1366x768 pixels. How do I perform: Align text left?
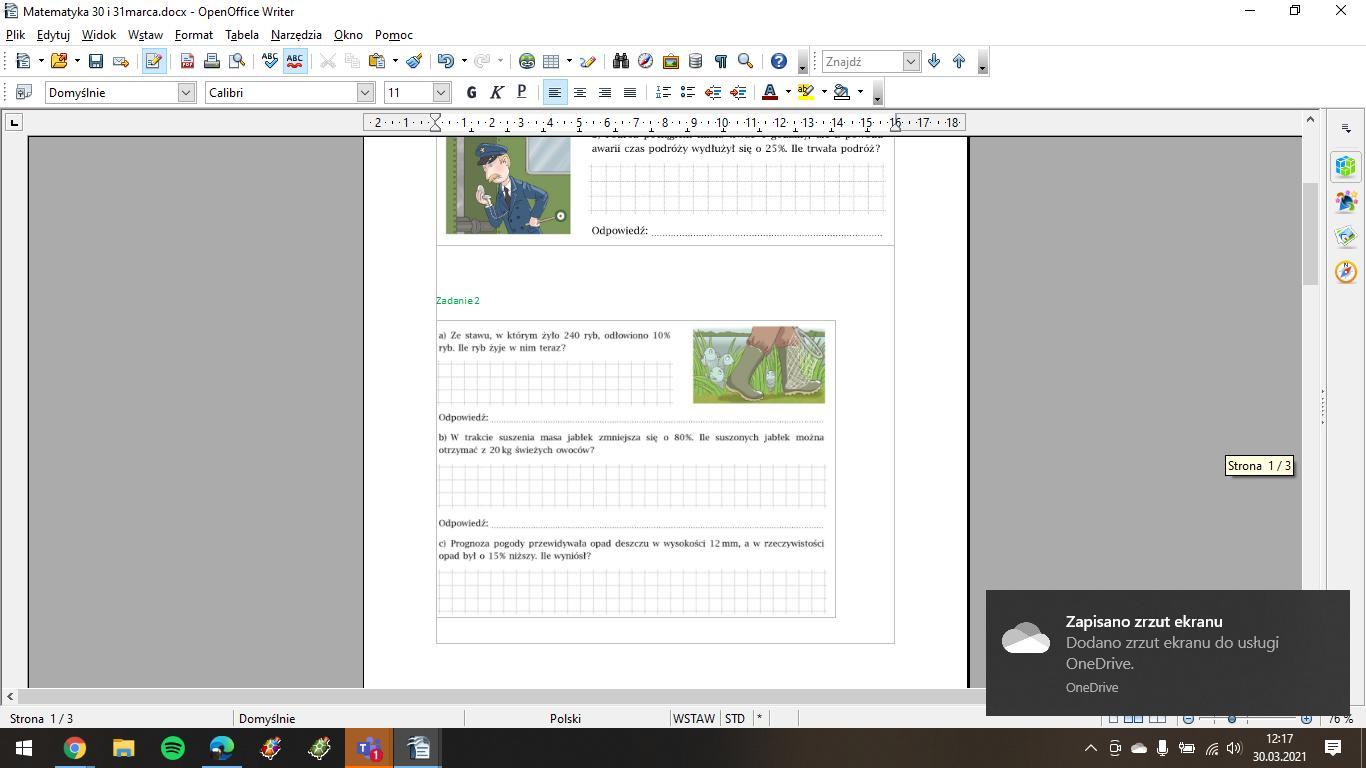click(x=555, y=92)
